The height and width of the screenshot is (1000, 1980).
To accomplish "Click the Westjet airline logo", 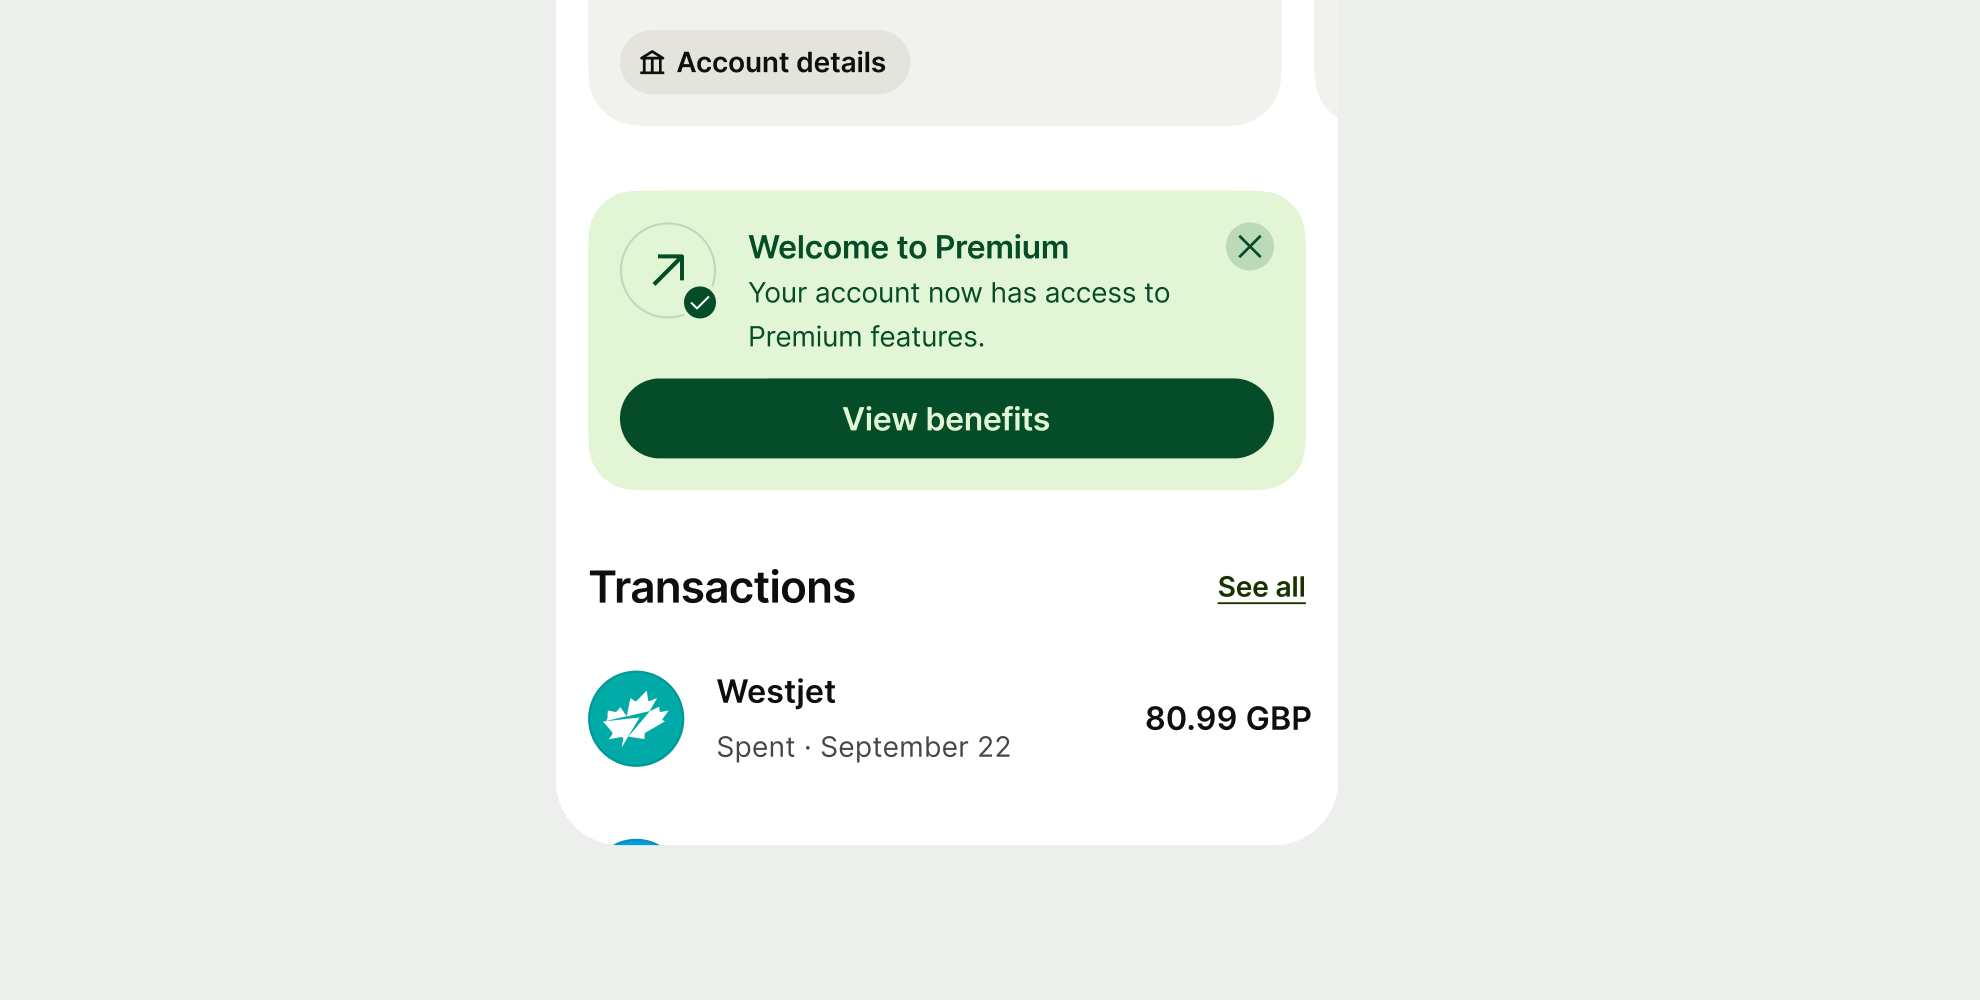I will click(636, 719).
